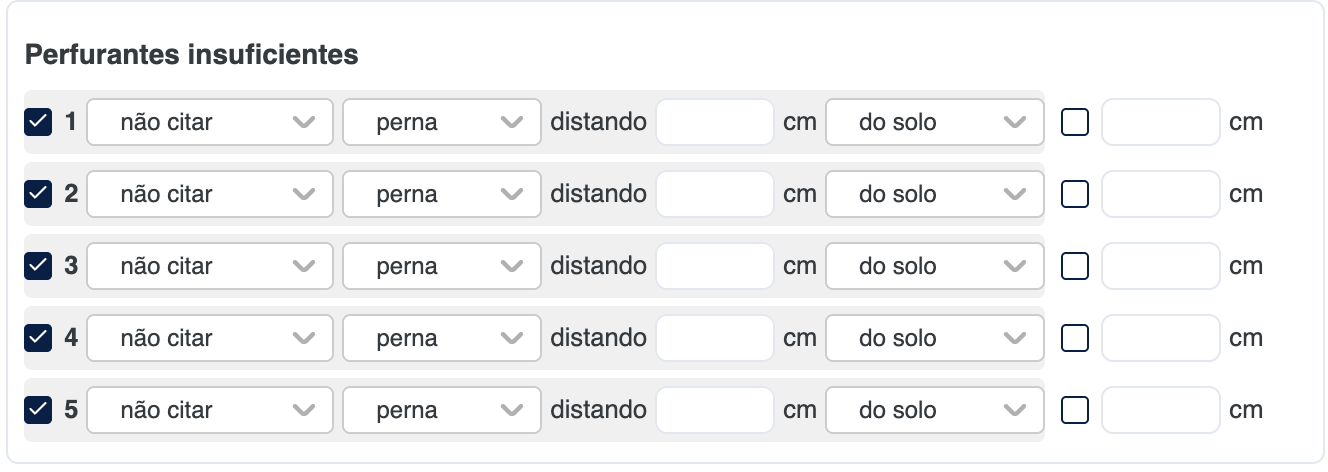The height and width of the screenshot is (472, 1328).
Task: Select the final cm field in row 5
Action: click(1161, 410)
